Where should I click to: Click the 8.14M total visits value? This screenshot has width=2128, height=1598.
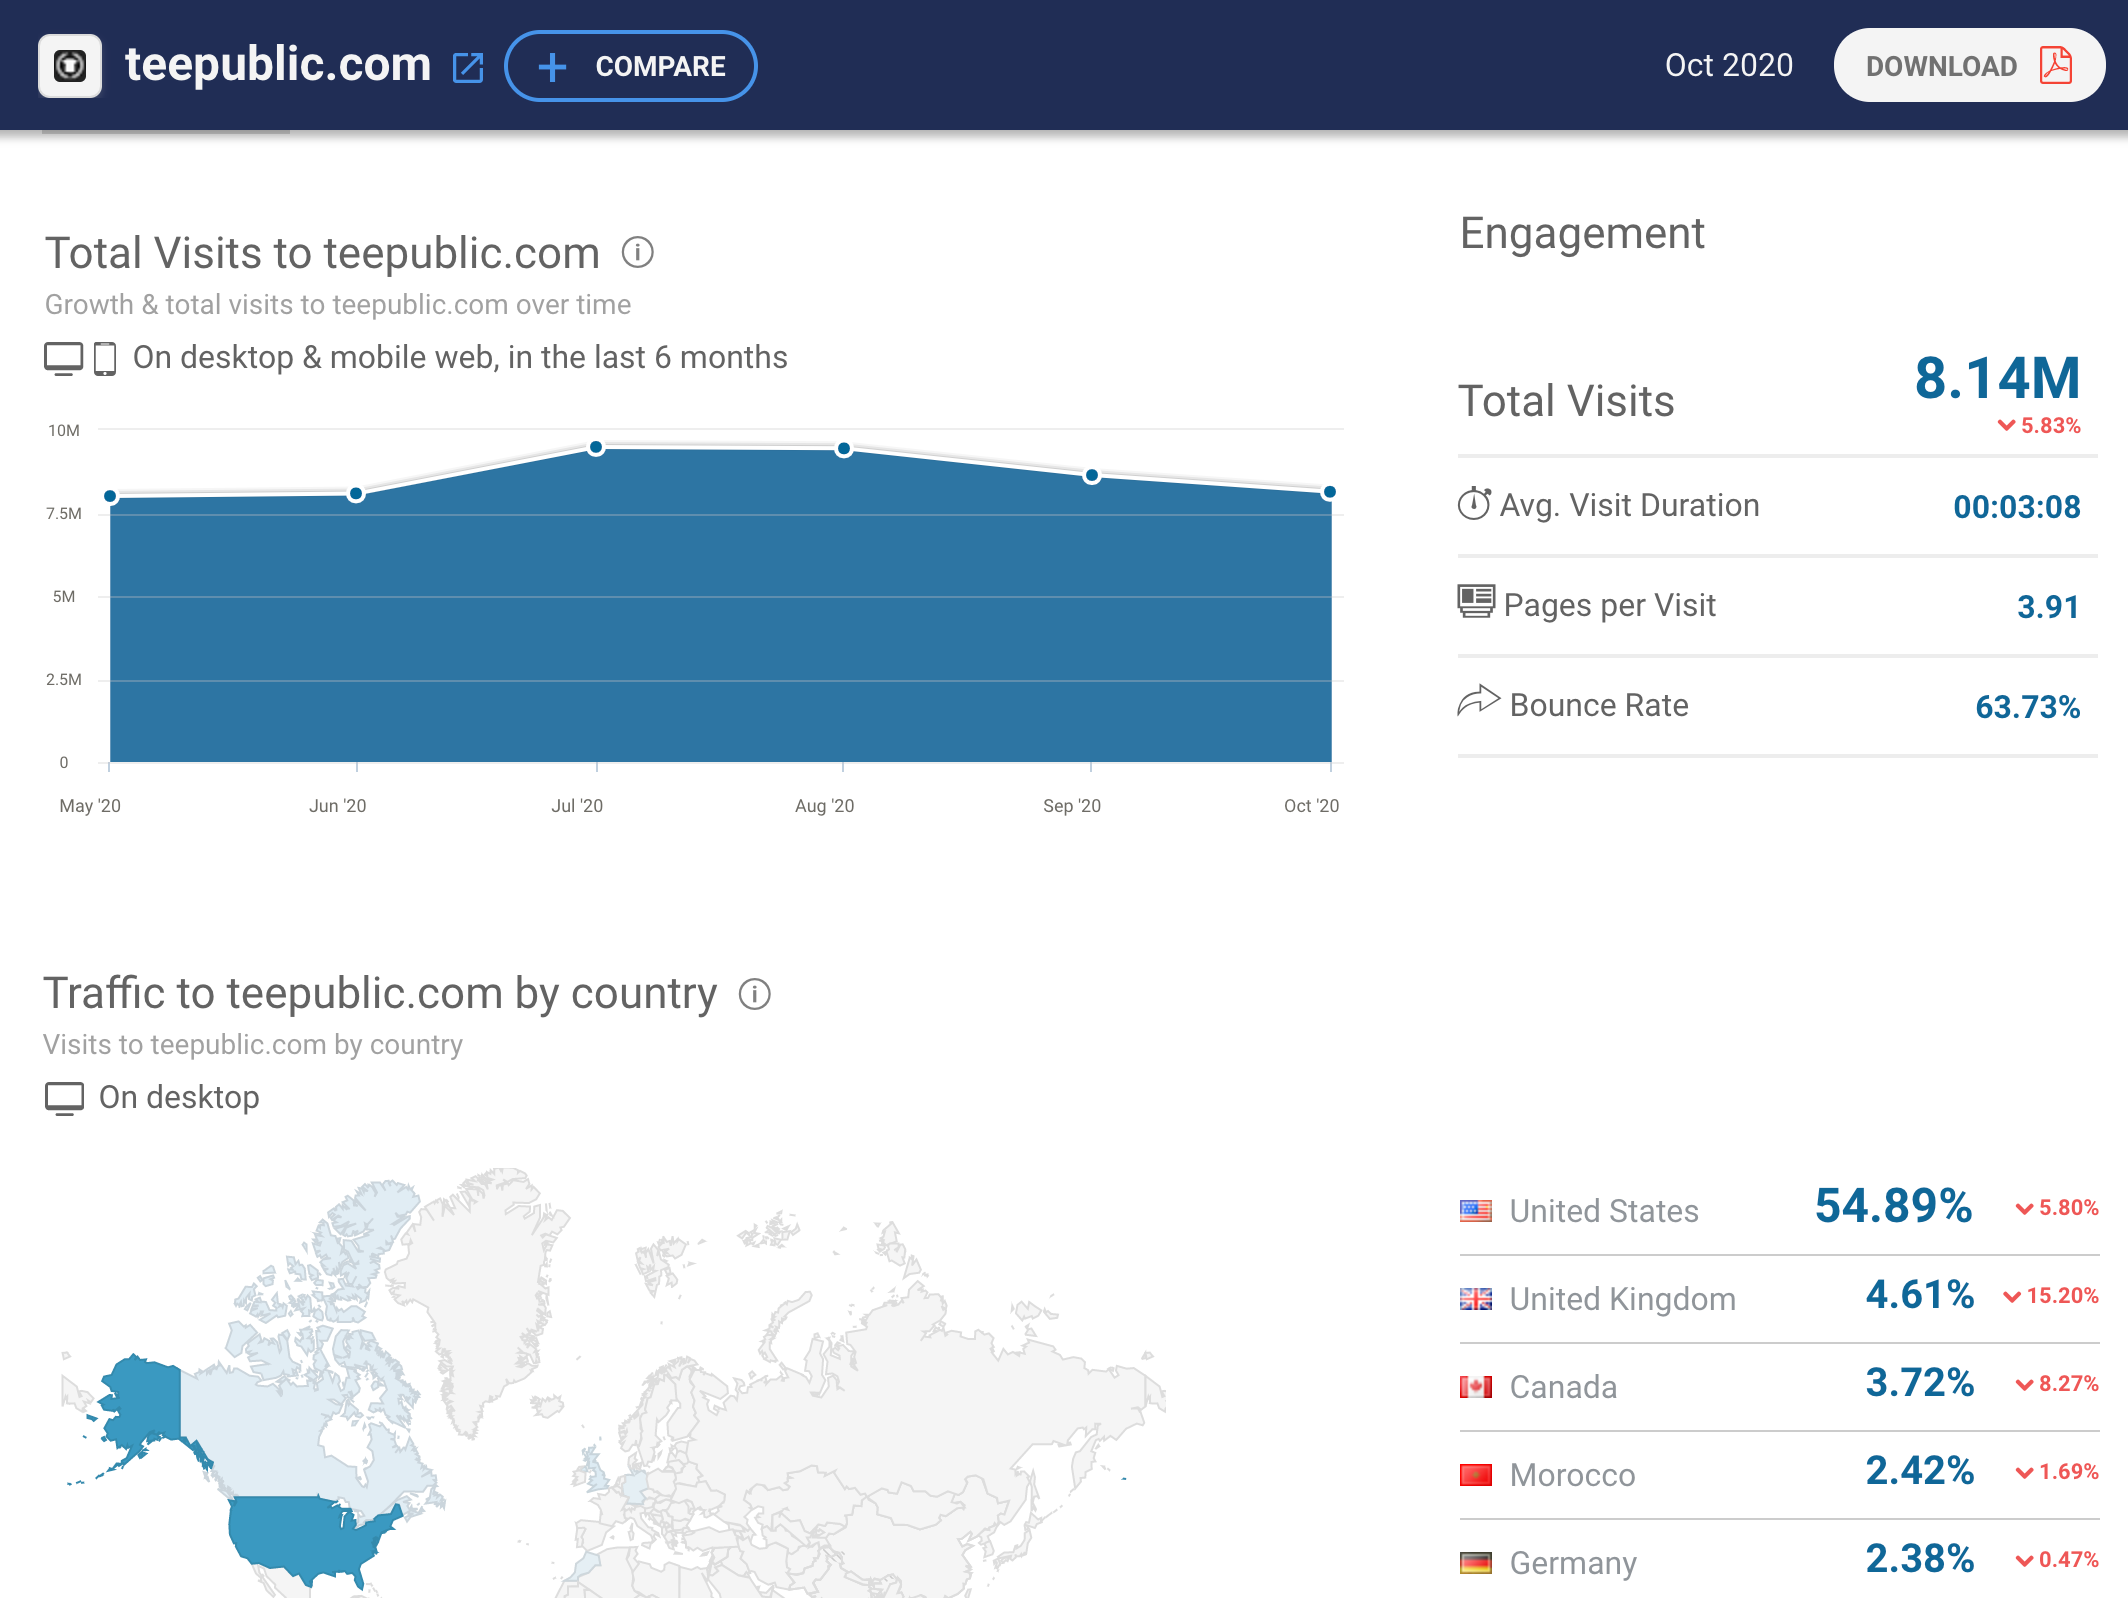1997,378
